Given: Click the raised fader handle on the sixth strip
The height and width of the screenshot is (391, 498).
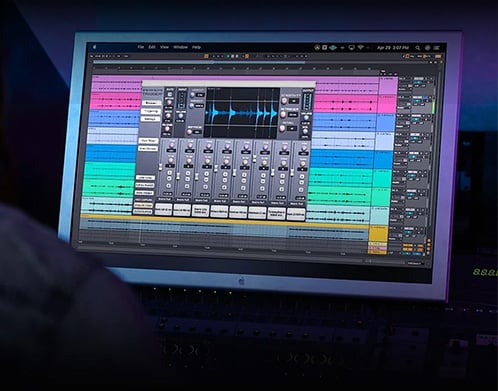Looking at the screenshot, I should [254, 158].
